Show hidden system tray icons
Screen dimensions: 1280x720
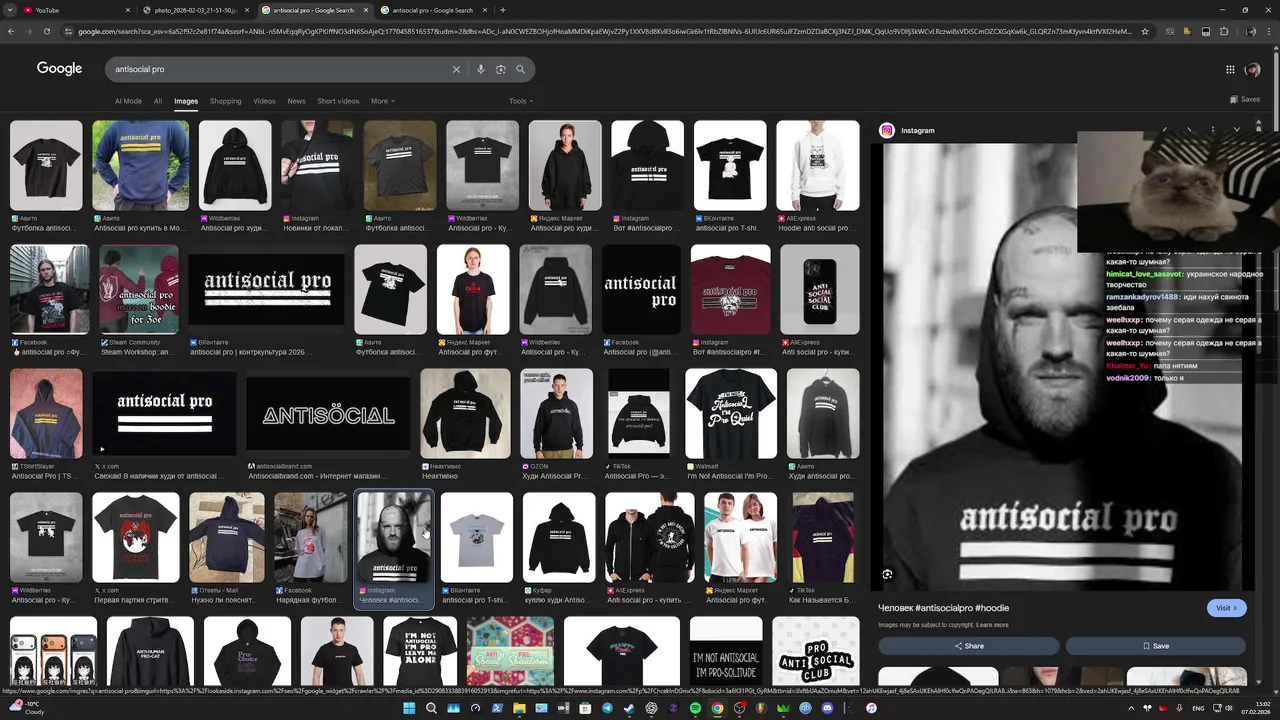tap(1132, 708)
